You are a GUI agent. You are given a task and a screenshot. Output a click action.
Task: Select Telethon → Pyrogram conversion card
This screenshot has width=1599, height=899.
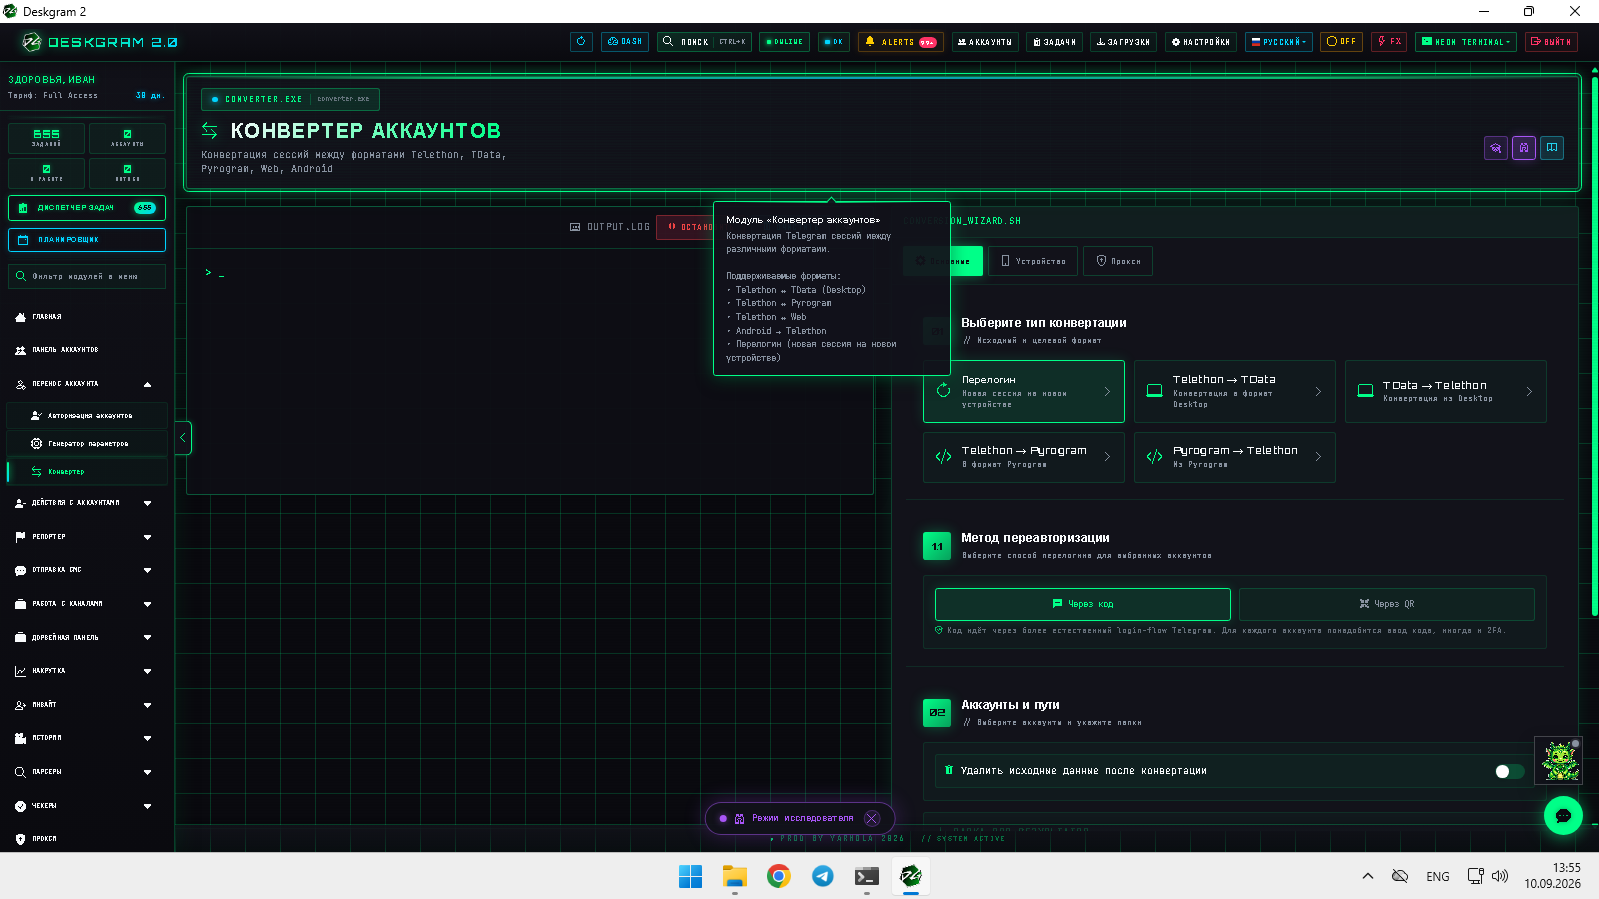1024,457
